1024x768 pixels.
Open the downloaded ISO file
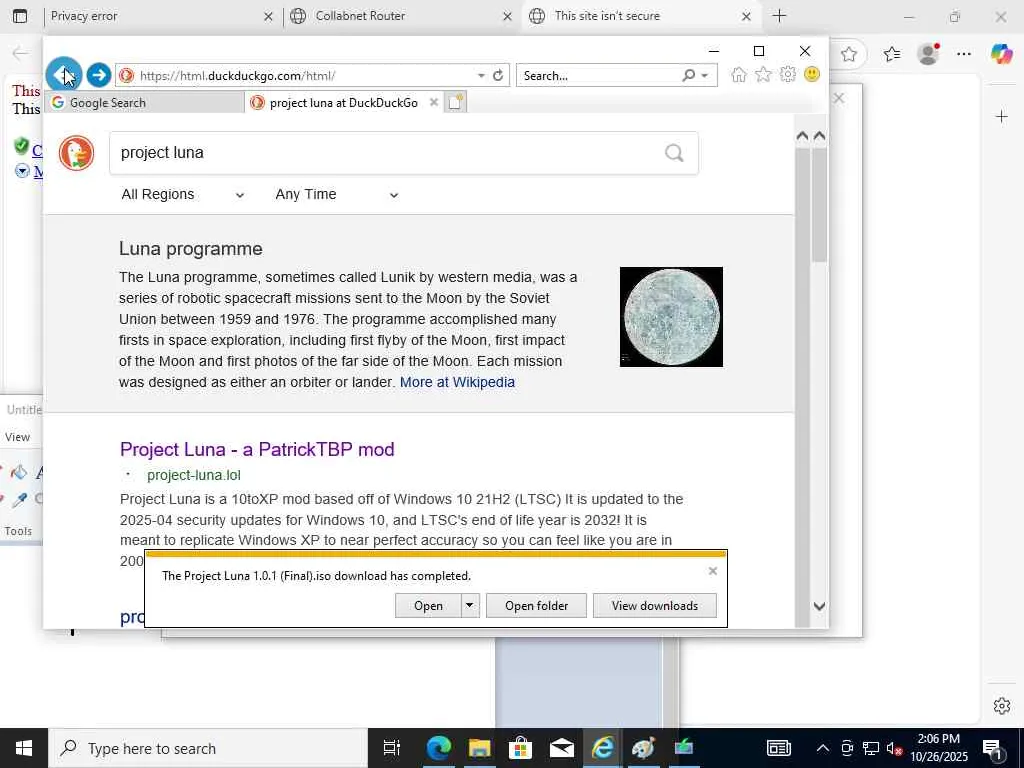click(428, 605)
